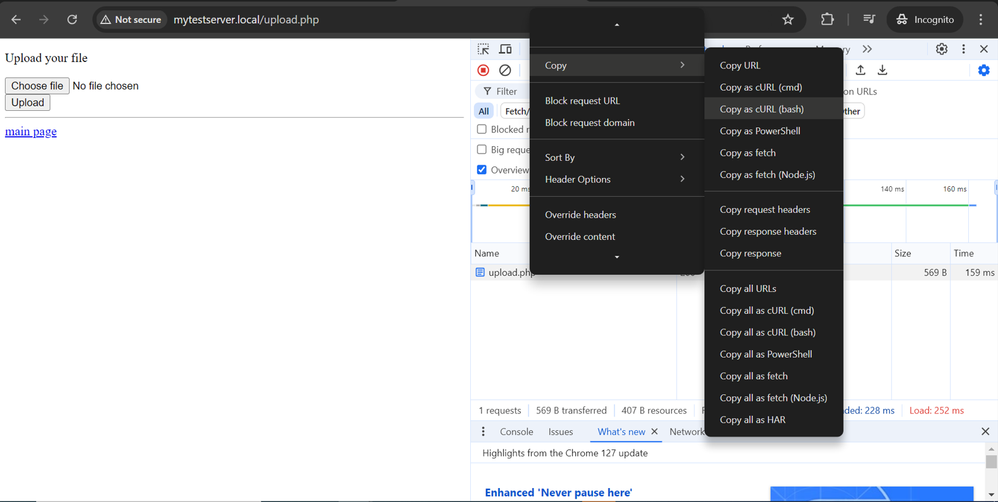
Task: Enable the Blocked response cookies checkbox
Action: (x=482, y=129)
